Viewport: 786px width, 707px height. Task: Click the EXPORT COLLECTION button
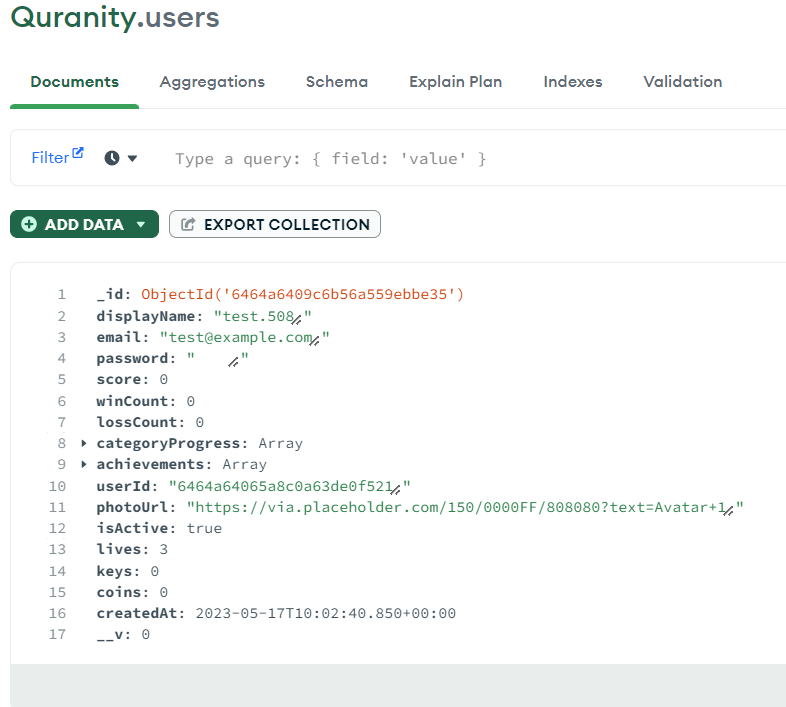pyautogui.click(x=275, y=225)
